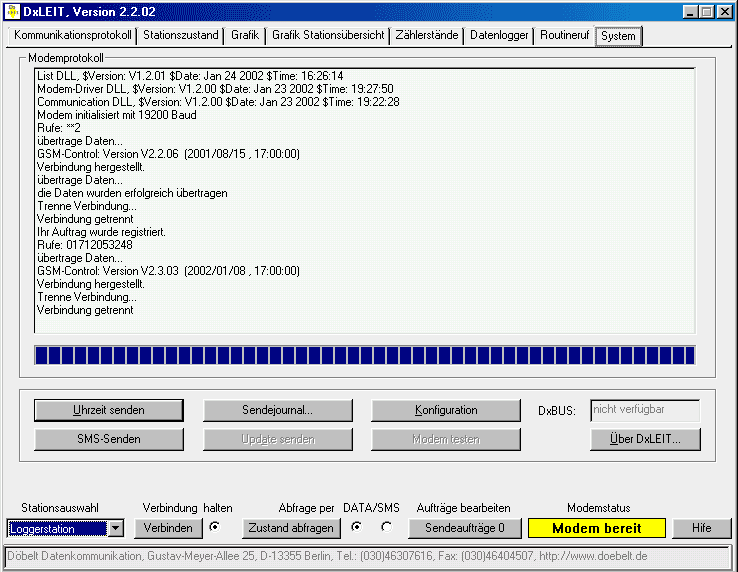738x572 pixels.
Task: Click the 'Communication DLL' version line
Action: coord(218,102)
